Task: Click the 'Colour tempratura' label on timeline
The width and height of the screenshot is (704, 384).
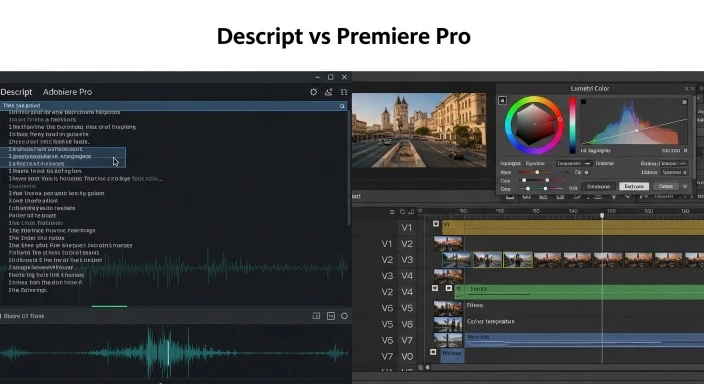Action: (490, 322)
